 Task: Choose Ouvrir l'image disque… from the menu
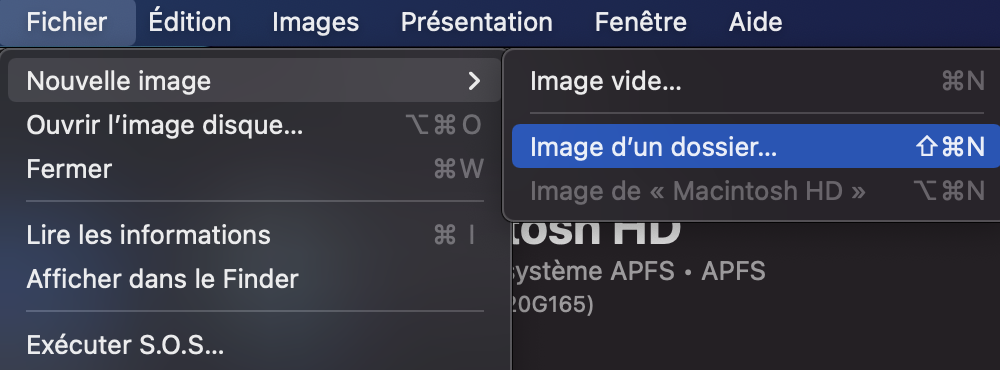click(x=254, y=125)
